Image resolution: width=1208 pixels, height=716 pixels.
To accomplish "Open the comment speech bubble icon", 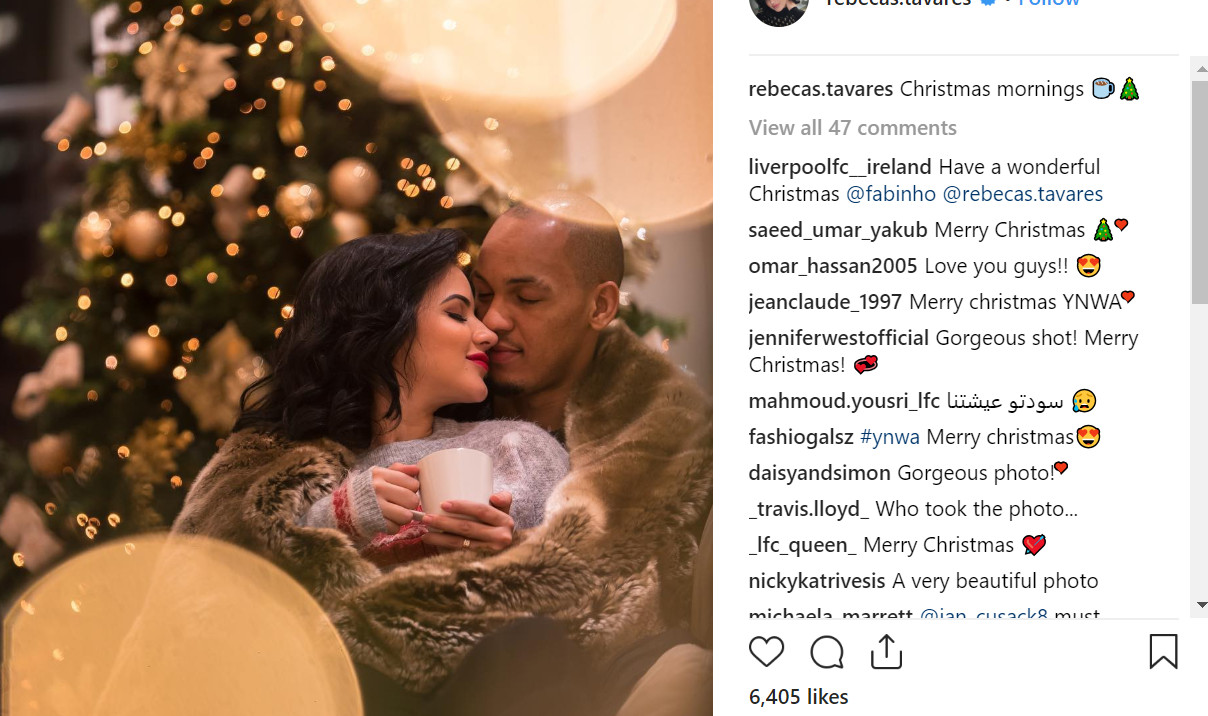I will pos(827,652).
